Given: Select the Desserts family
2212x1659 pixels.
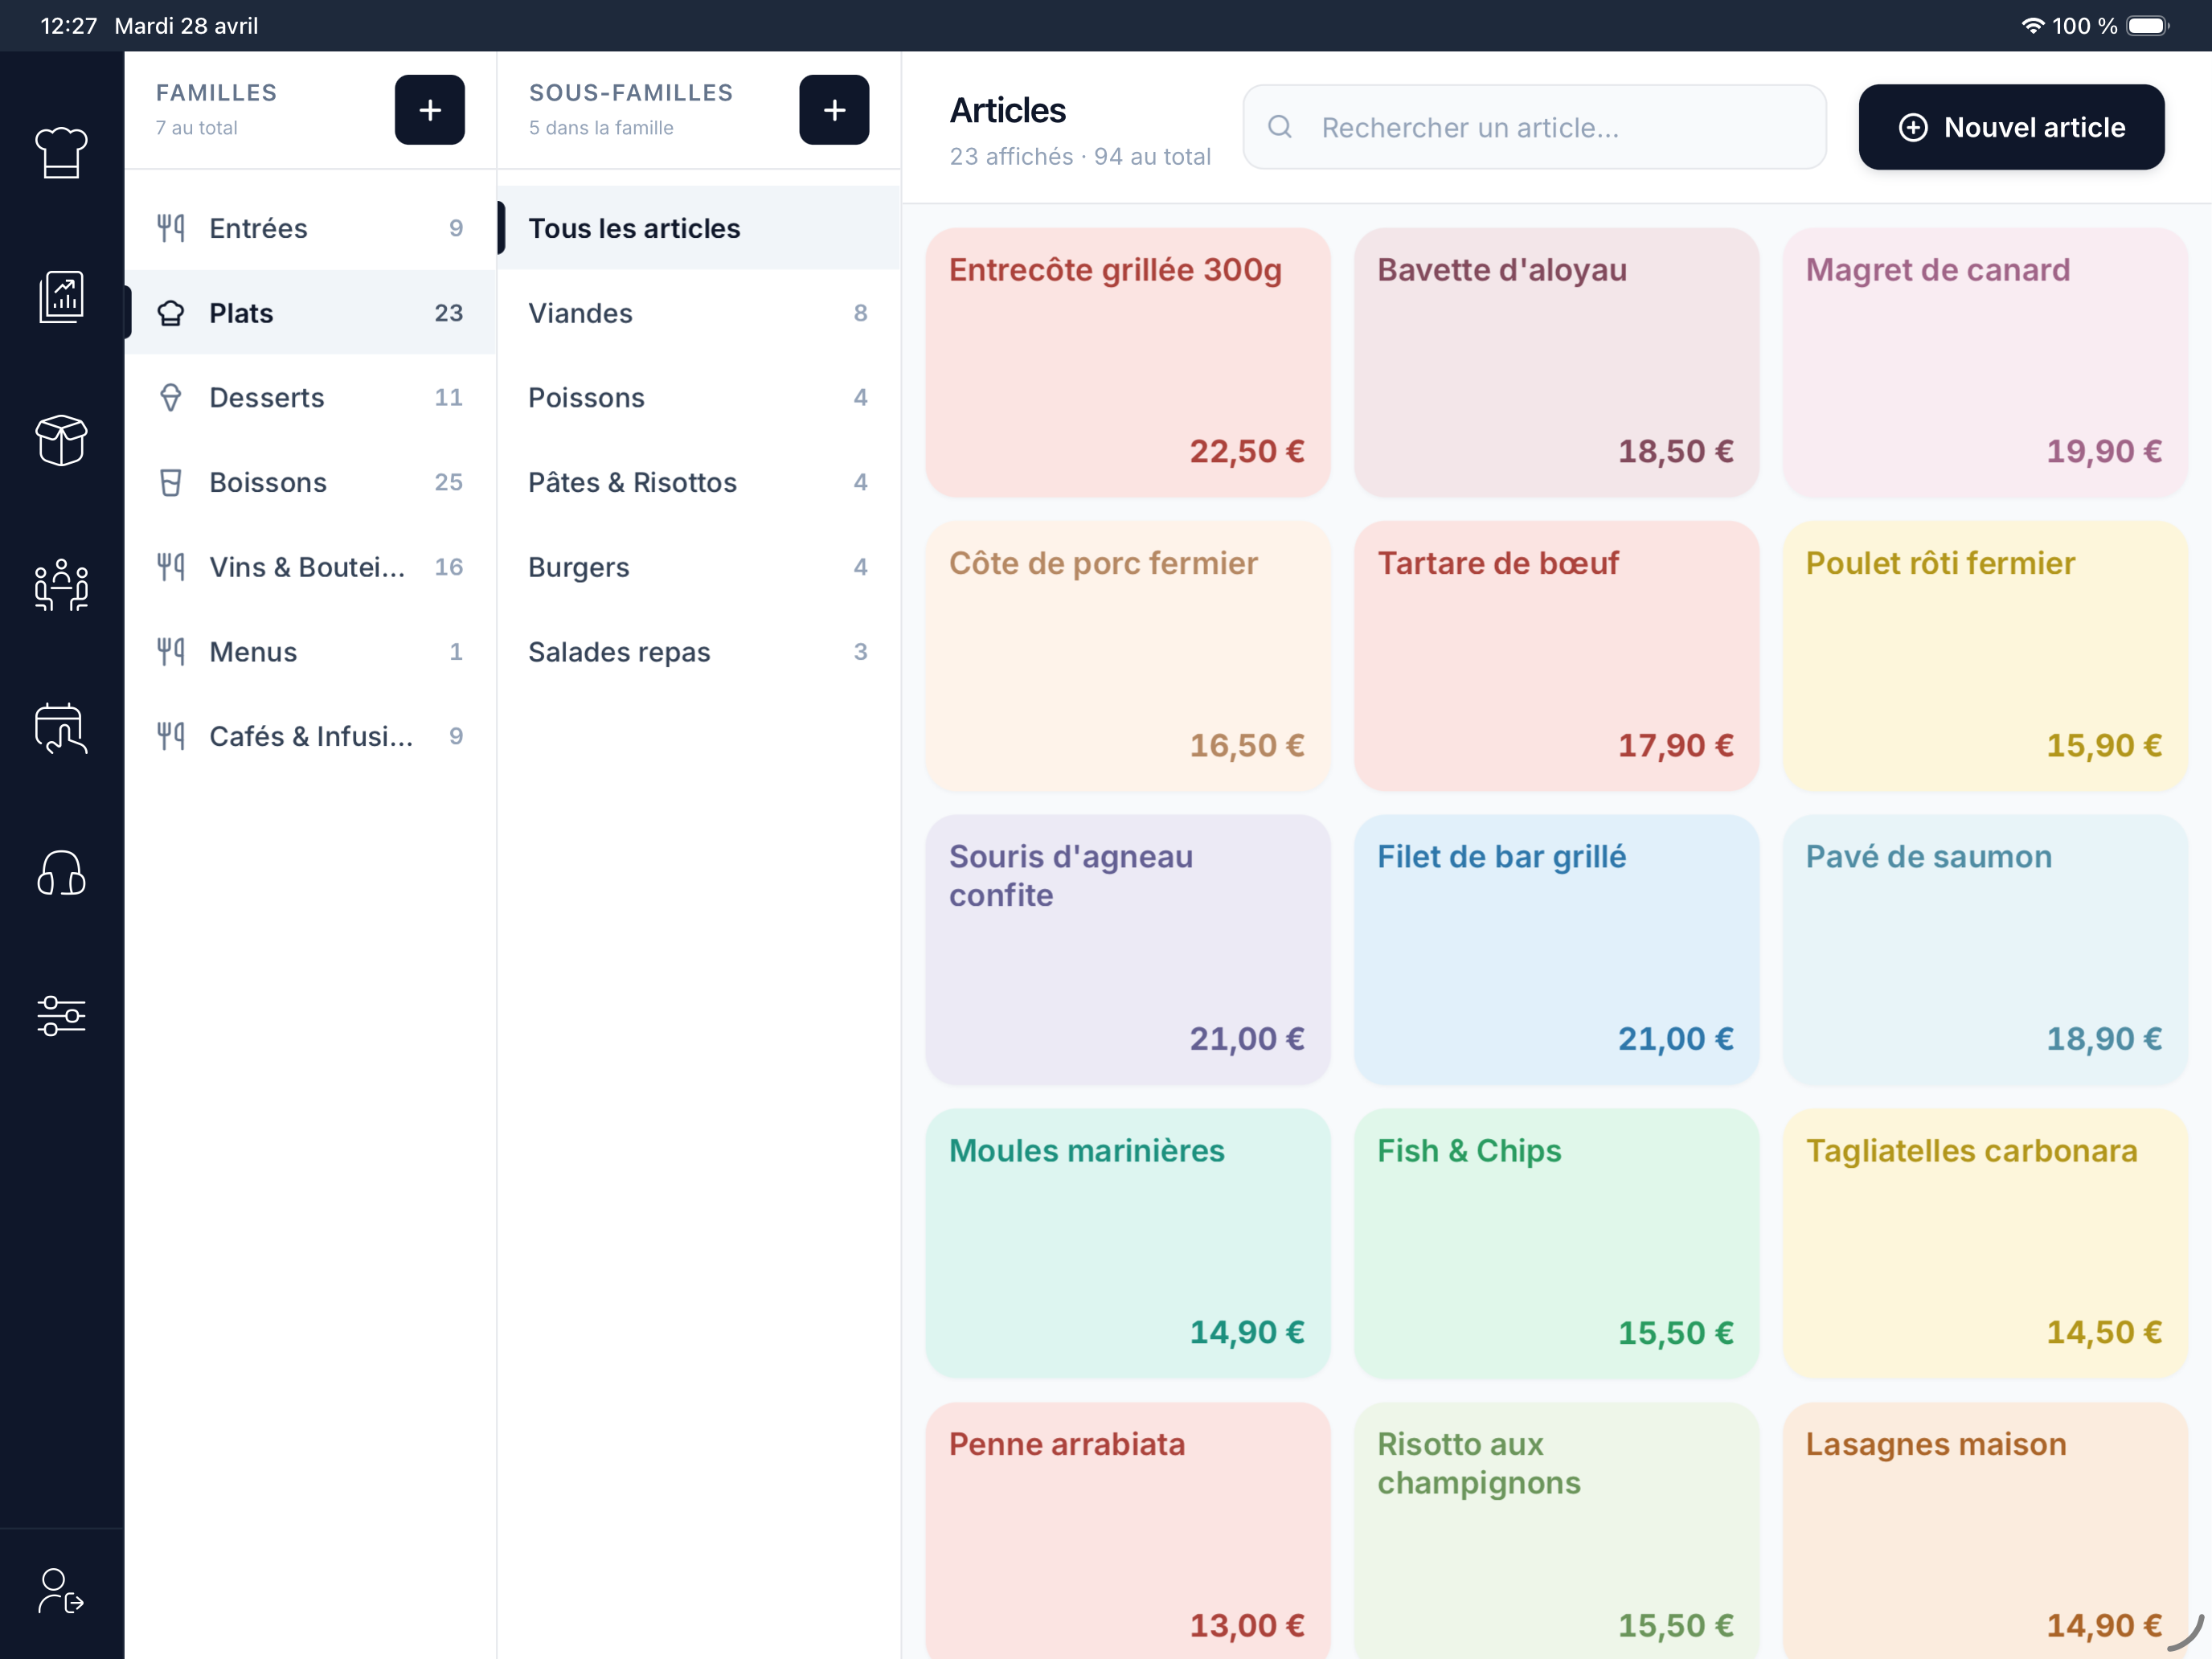Looking at the screenshot, I should point(310,398).
